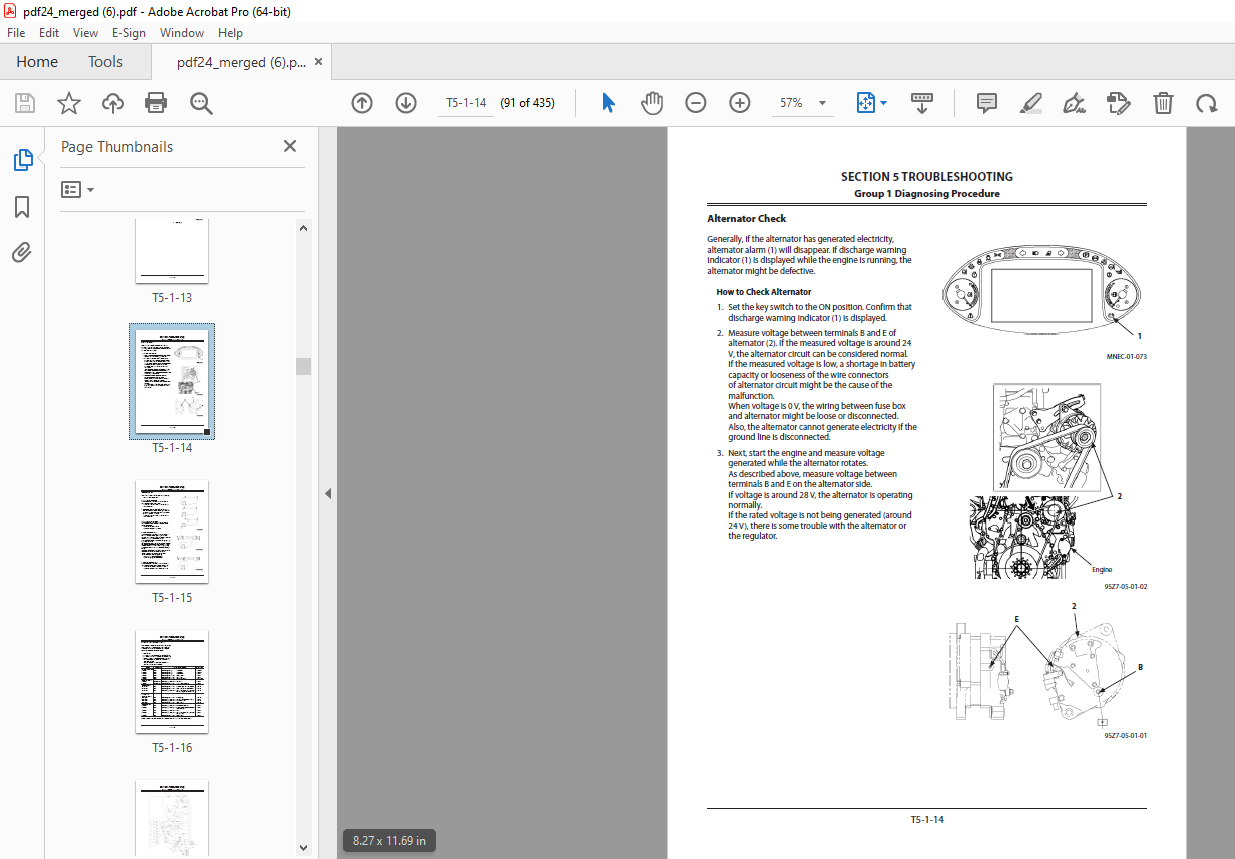Viewport: 1235px width, 859px height.
Task: Select the pdf24_merged document tab
Action: [242, 62]
